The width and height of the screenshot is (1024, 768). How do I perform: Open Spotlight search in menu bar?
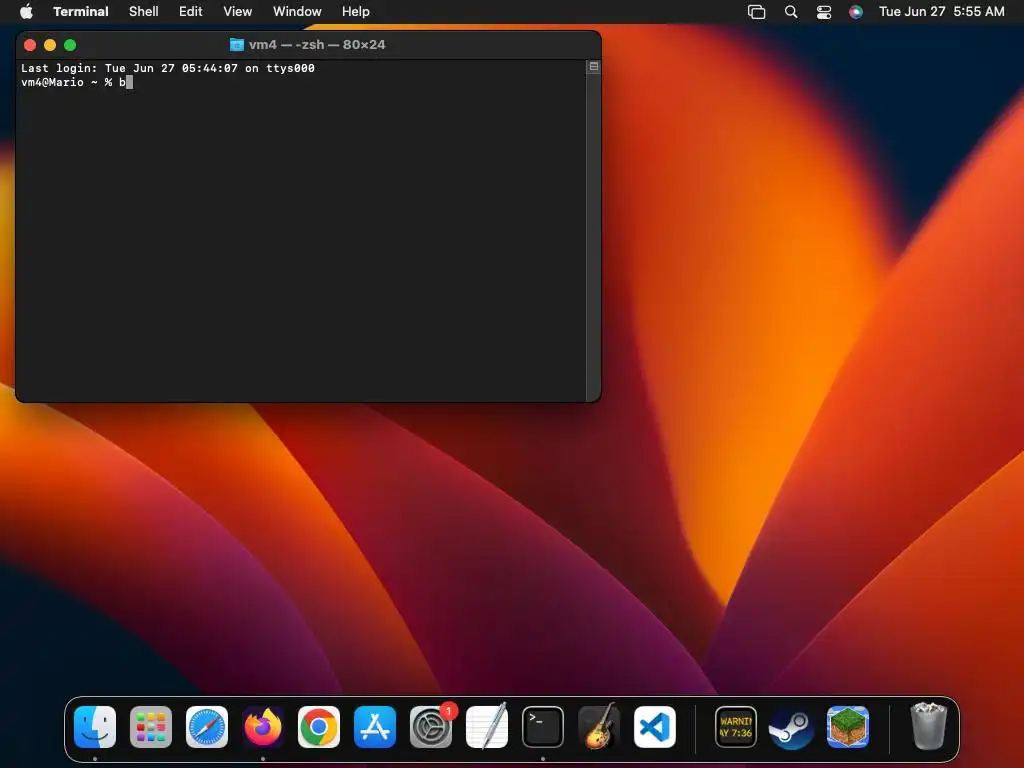(x=791, y=11)
